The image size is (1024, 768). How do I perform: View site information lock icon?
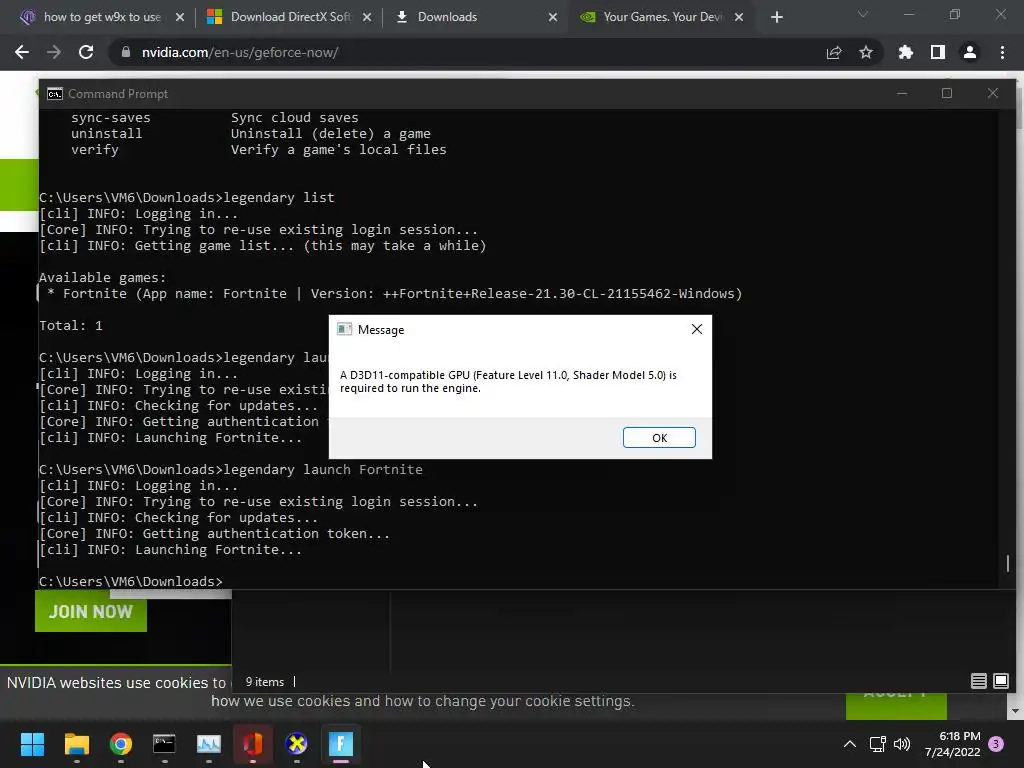(125, 52)
